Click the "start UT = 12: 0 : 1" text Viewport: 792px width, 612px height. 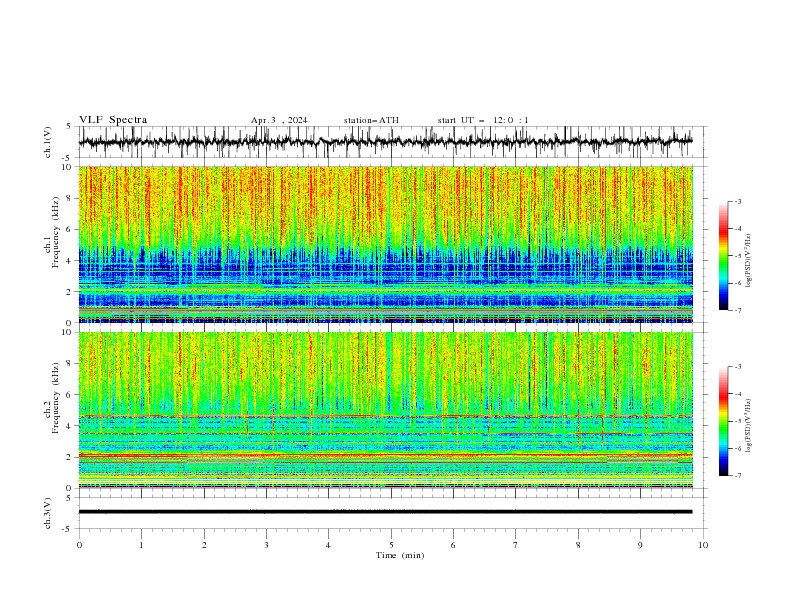point(483,120)
